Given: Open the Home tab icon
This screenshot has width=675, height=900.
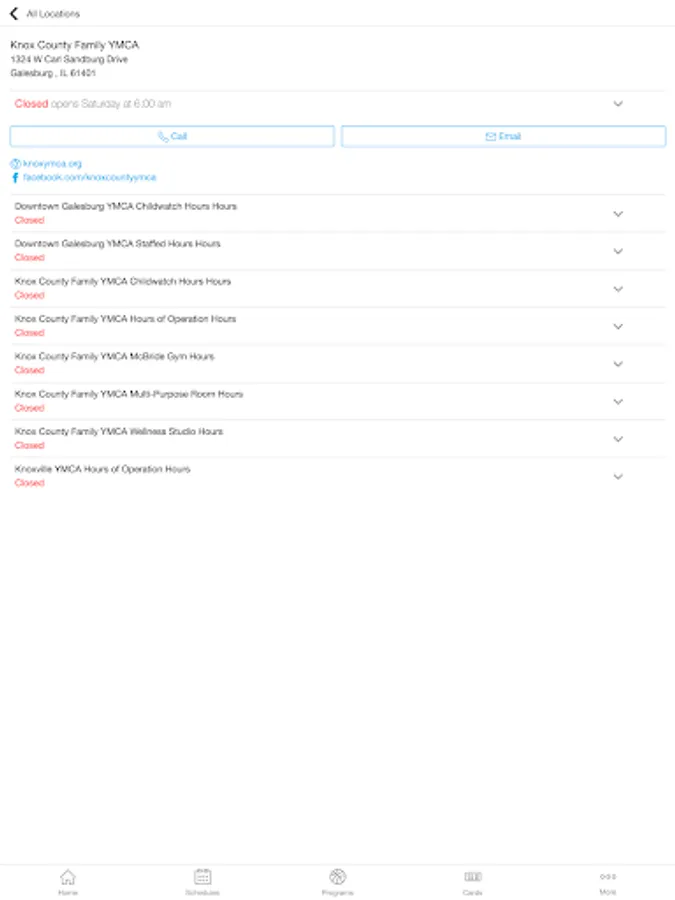Looking at the screenshot, I should tap(68, 876).
